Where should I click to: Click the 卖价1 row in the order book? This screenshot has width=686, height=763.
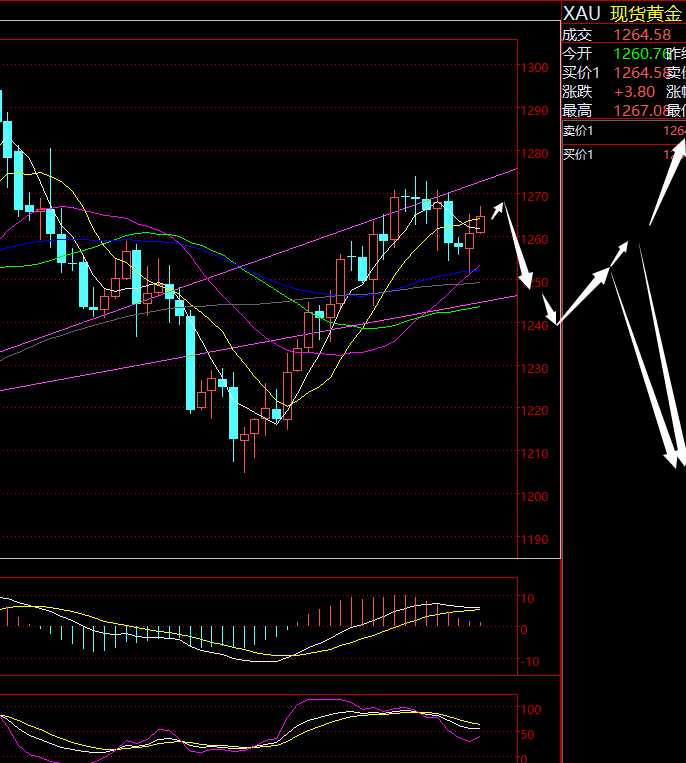coord(624,131)
